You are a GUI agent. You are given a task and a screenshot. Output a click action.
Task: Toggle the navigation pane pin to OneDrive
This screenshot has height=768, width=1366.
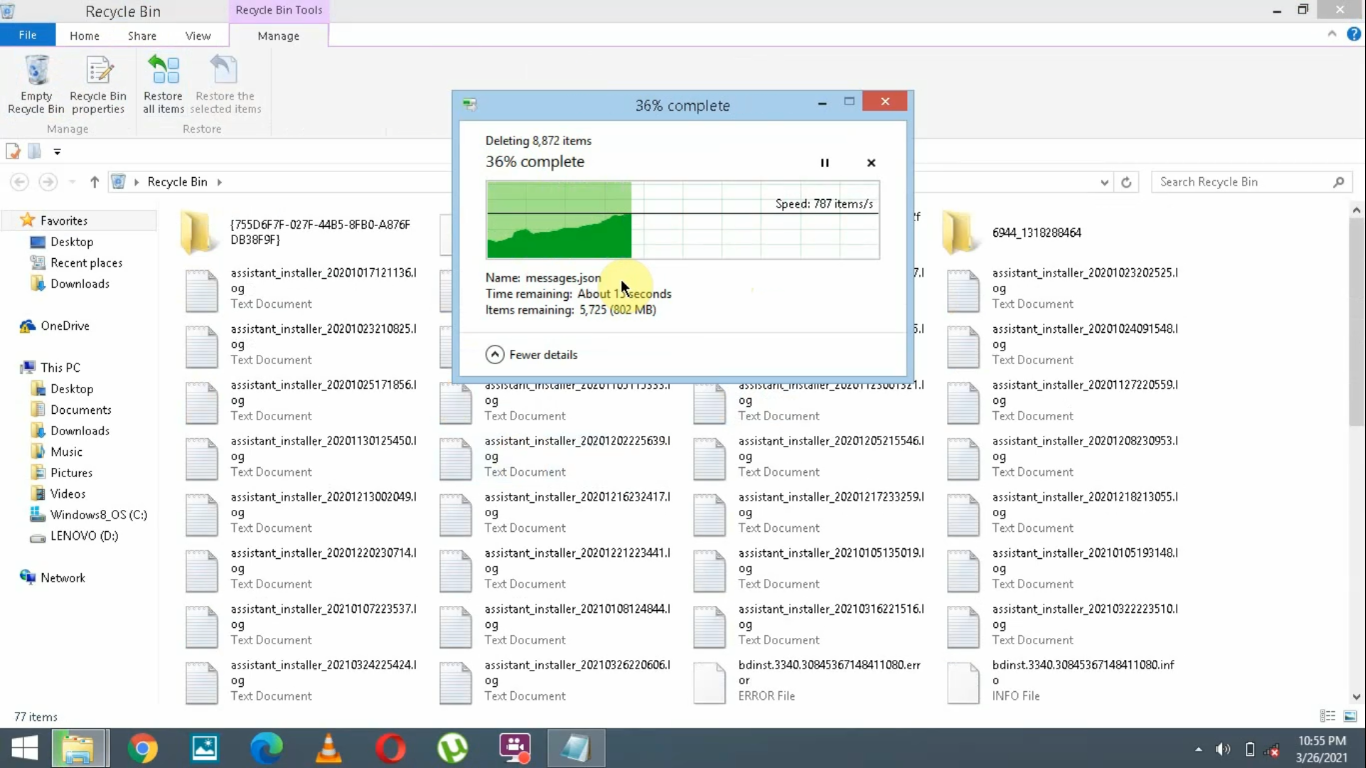pyautogui.click(x=62, y=325)
